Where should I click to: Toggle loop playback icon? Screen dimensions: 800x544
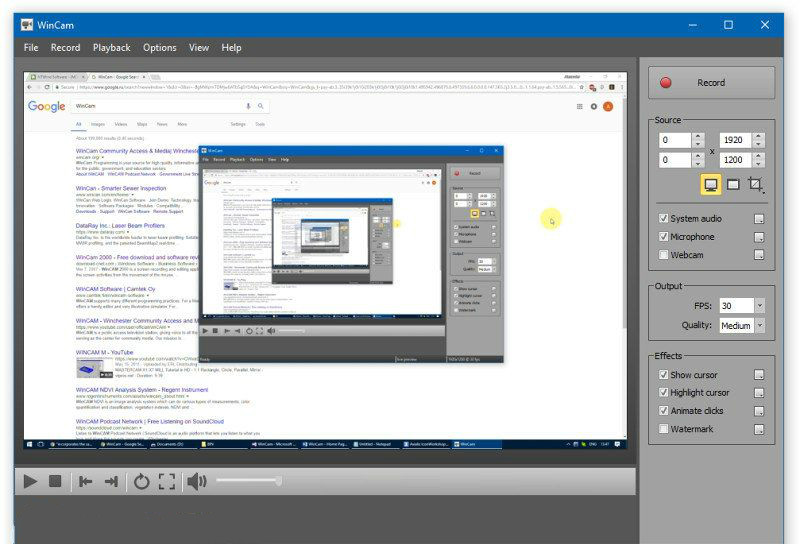[141, 481]
